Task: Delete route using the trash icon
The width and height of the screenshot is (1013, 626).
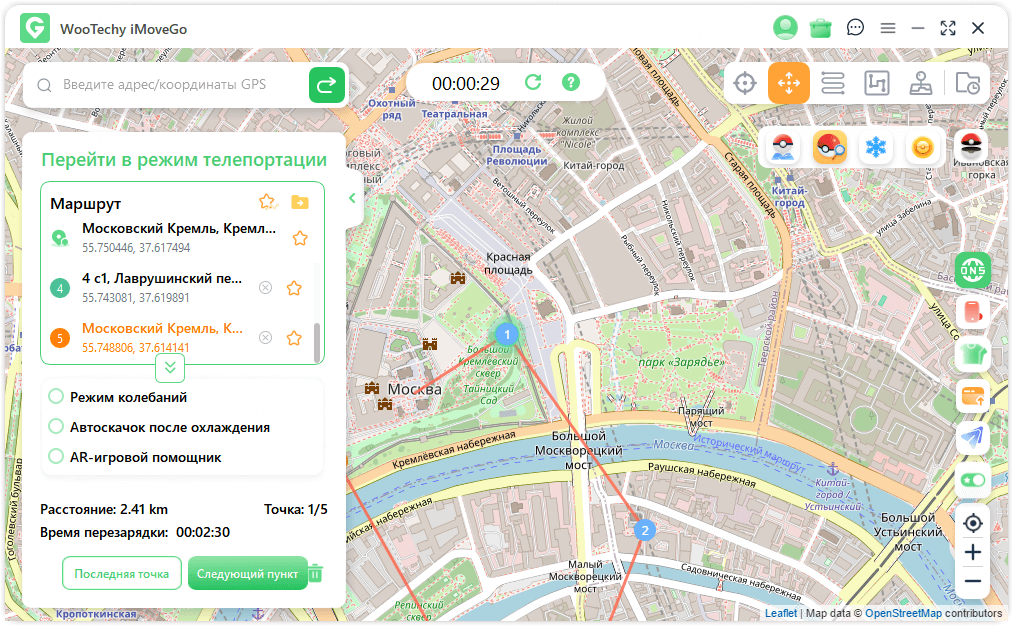Action: click(316, 573)
